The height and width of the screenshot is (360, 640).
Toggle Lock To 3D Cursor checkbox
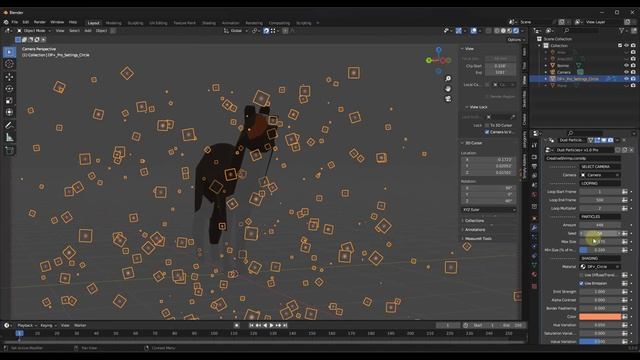(x=487, y=125)
